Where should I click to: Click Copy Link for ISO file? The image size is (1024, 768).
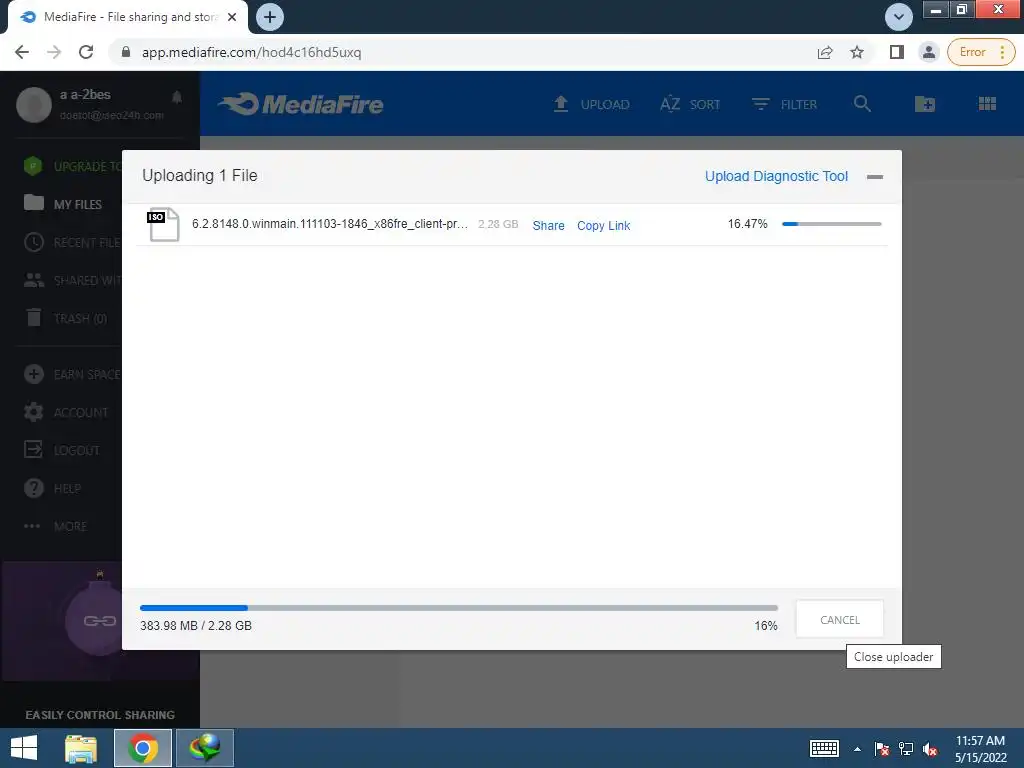pyautogui.click(x=603, y=225)
